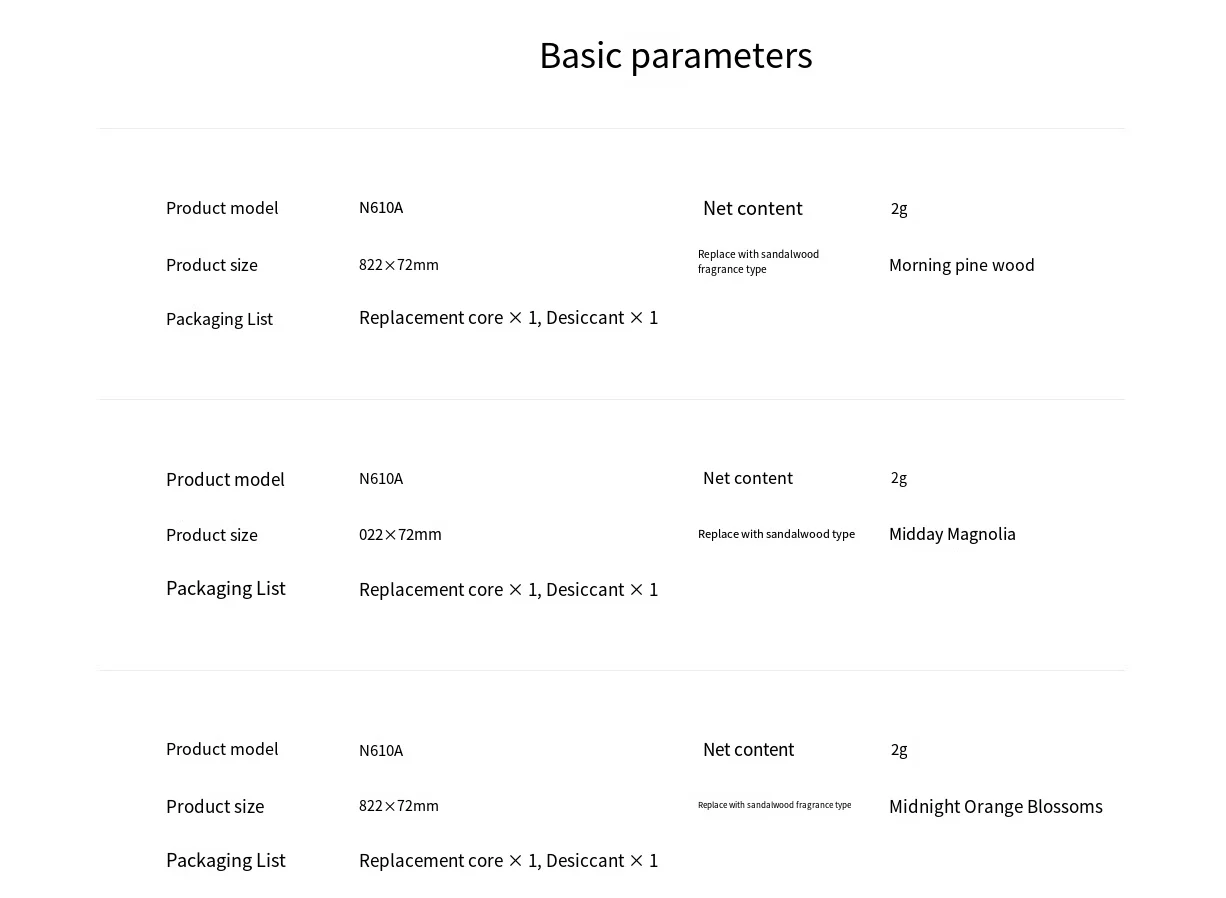Click the "Midday Magnolia" fragrance value
1226x898 pixels.
(x=952, y=534)
